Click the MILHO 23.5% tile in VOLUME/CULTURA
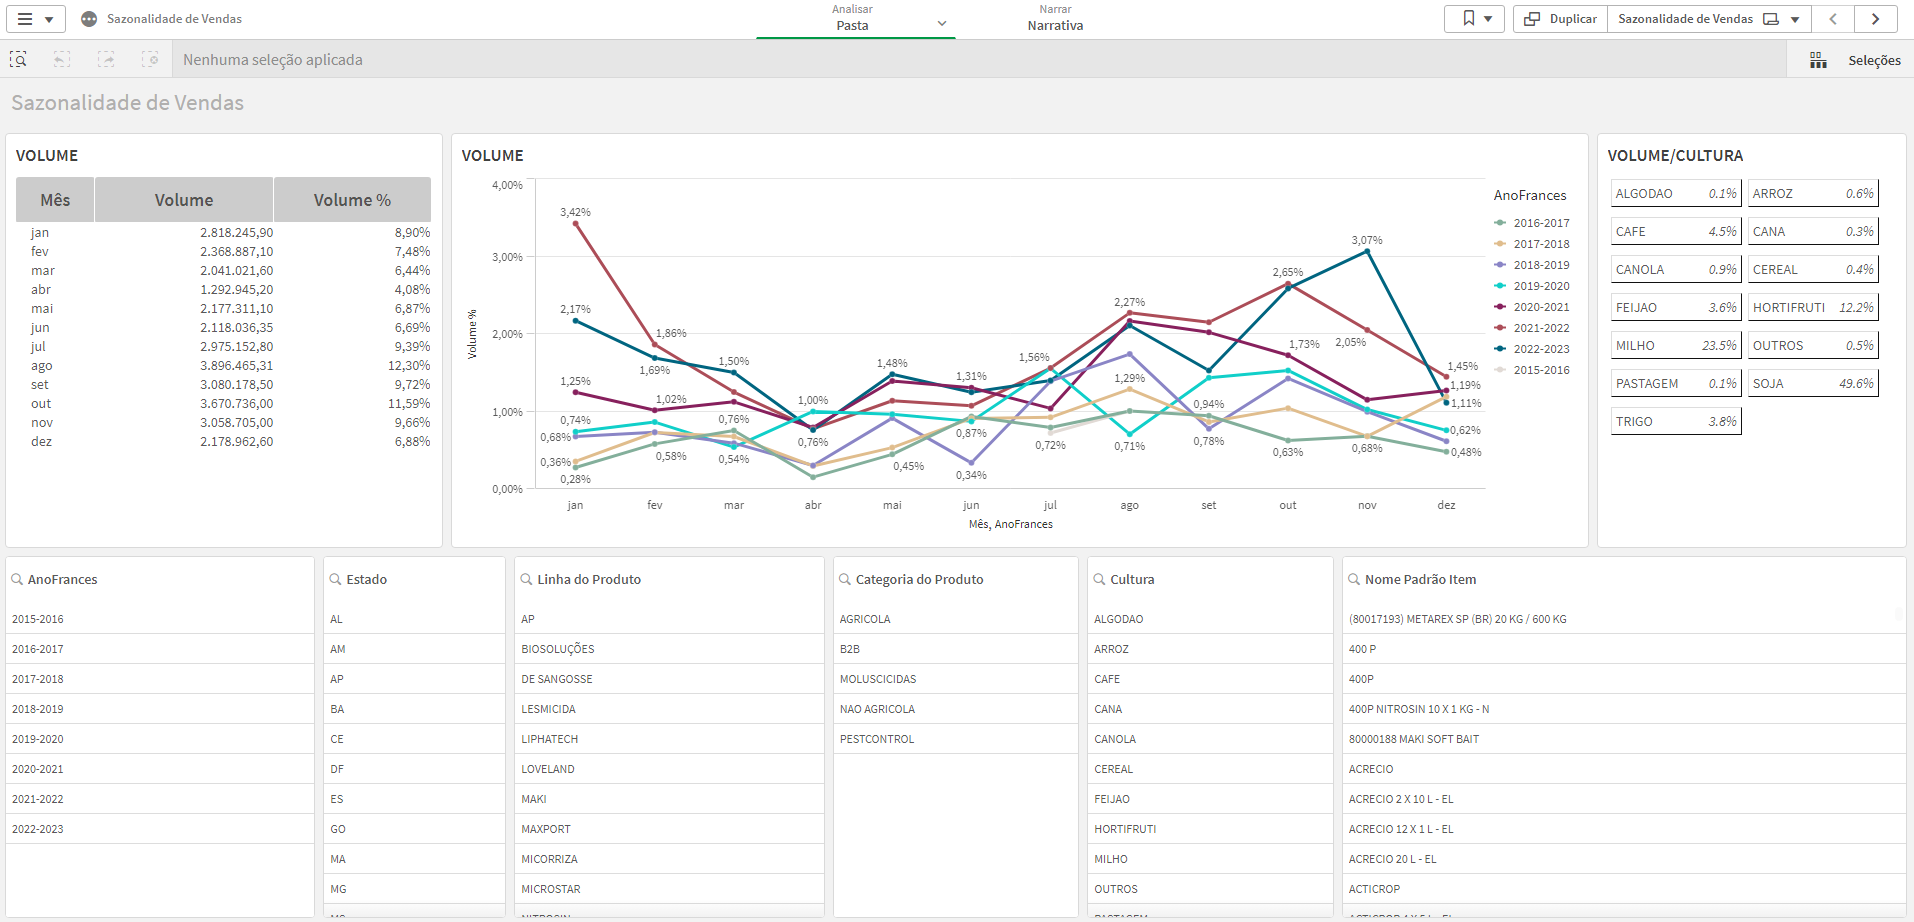 [1675, 344]
